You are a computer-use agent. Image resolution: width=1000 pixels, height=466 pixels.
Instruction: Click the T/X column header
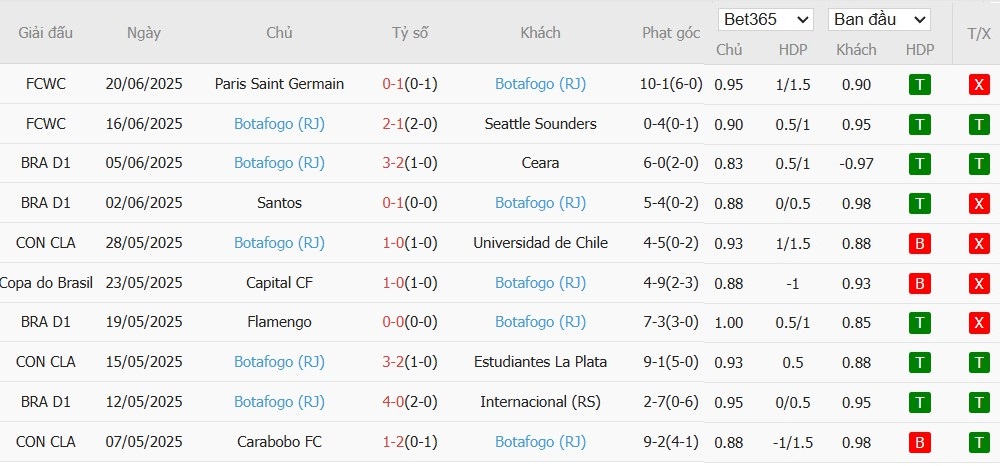tap(978, 34)
